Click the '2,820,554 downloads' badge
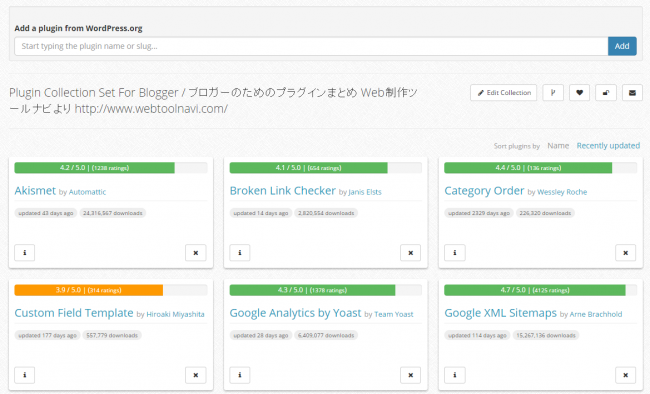This screenshot has width=650, height=394. click(x=326, y=213)
